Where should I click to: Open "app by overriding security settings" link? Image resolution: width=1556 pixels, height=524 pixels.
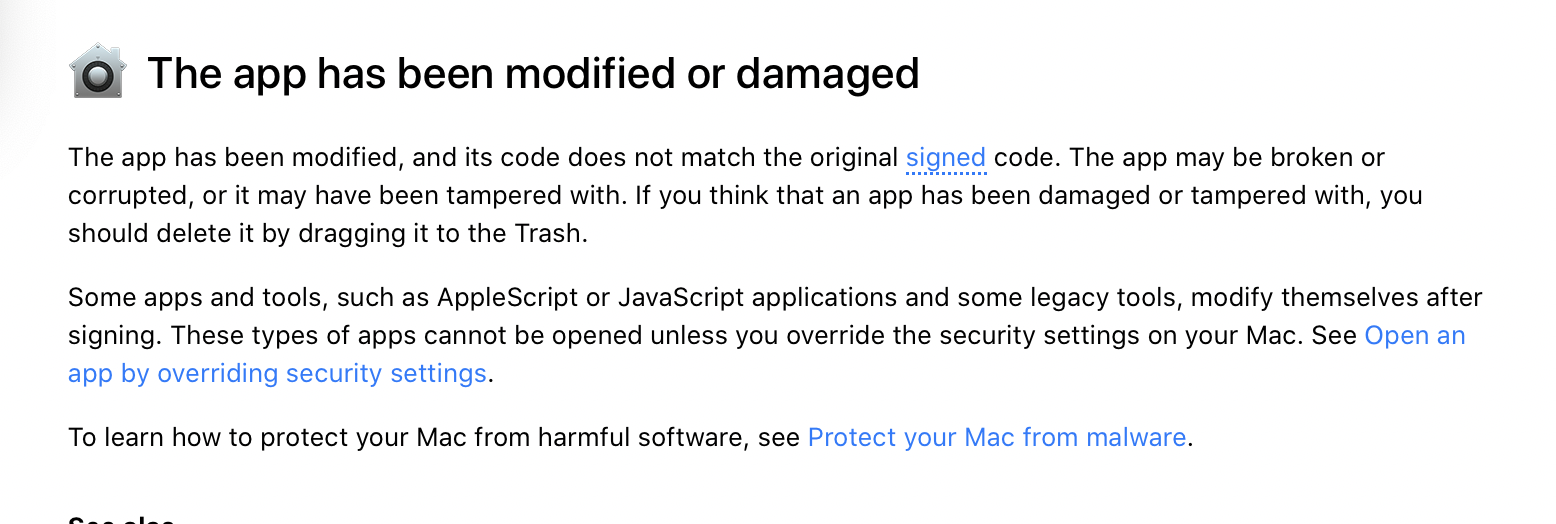(277, 374)
